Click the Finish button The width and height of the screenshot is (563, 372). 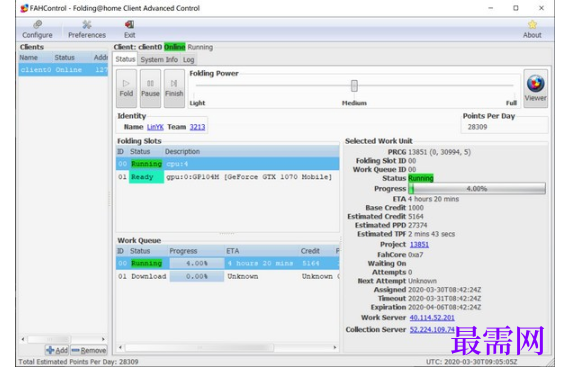tap(174, 88)
